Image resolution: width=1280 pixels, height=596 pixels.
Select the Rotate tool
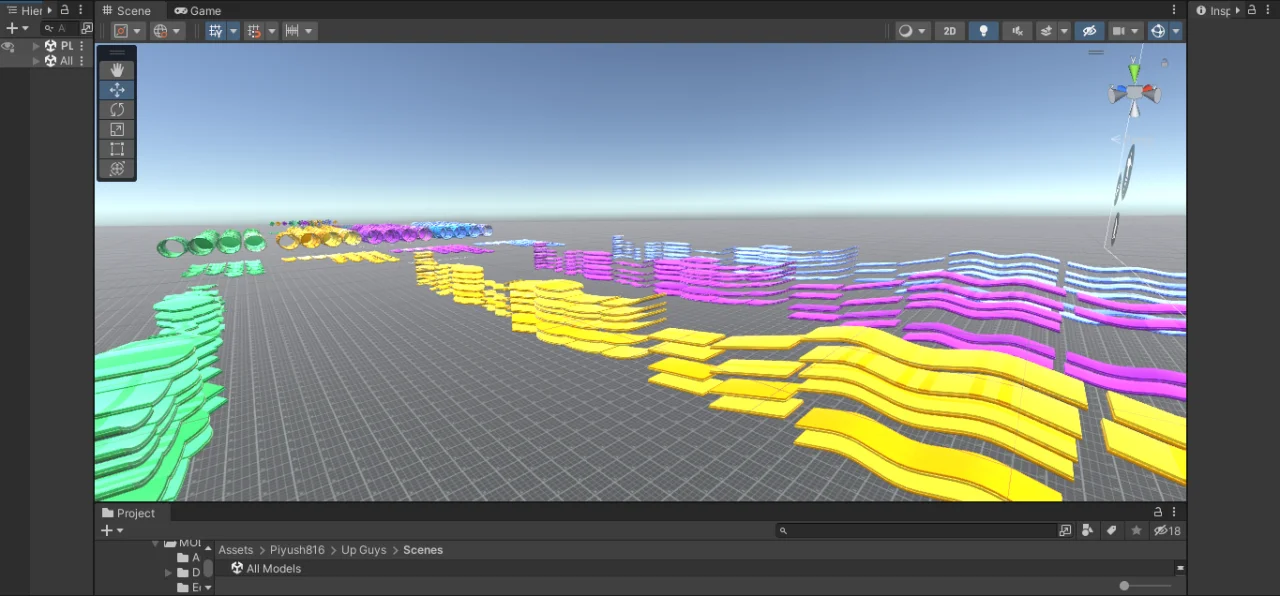tap(117, 110)
